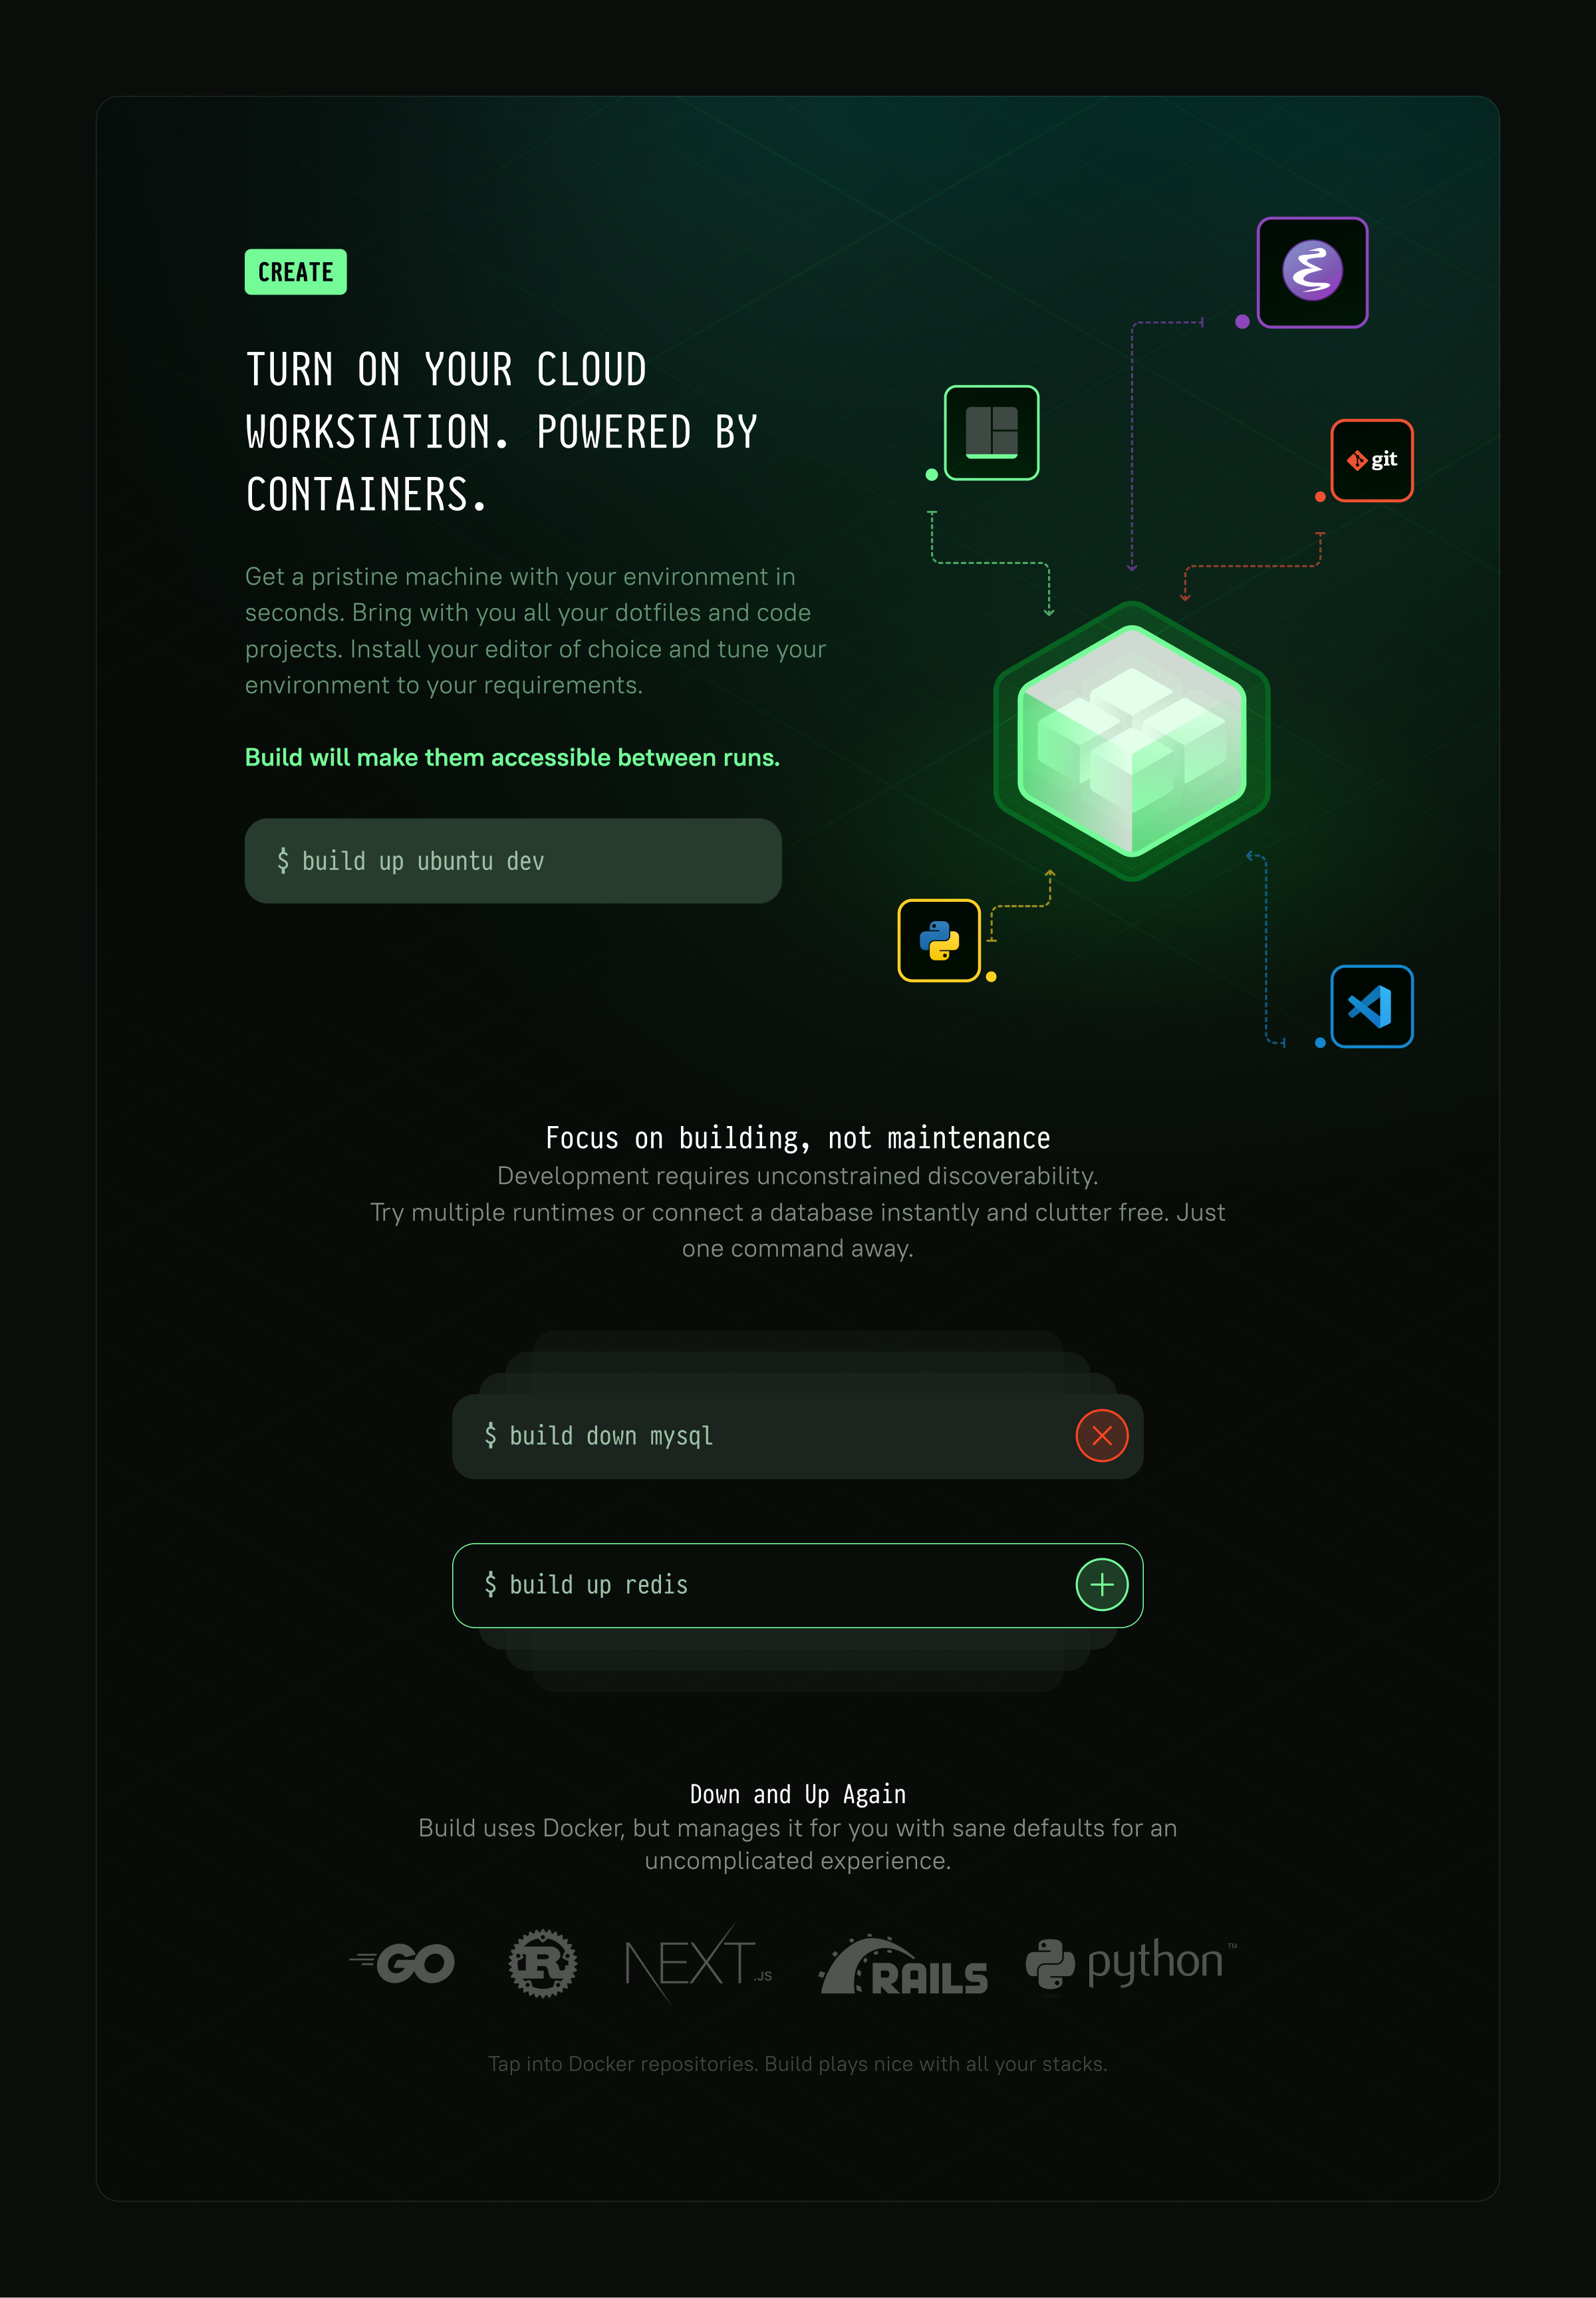
Task: Click the green plus button on redis command
Action: [x=1102, y=1584]
